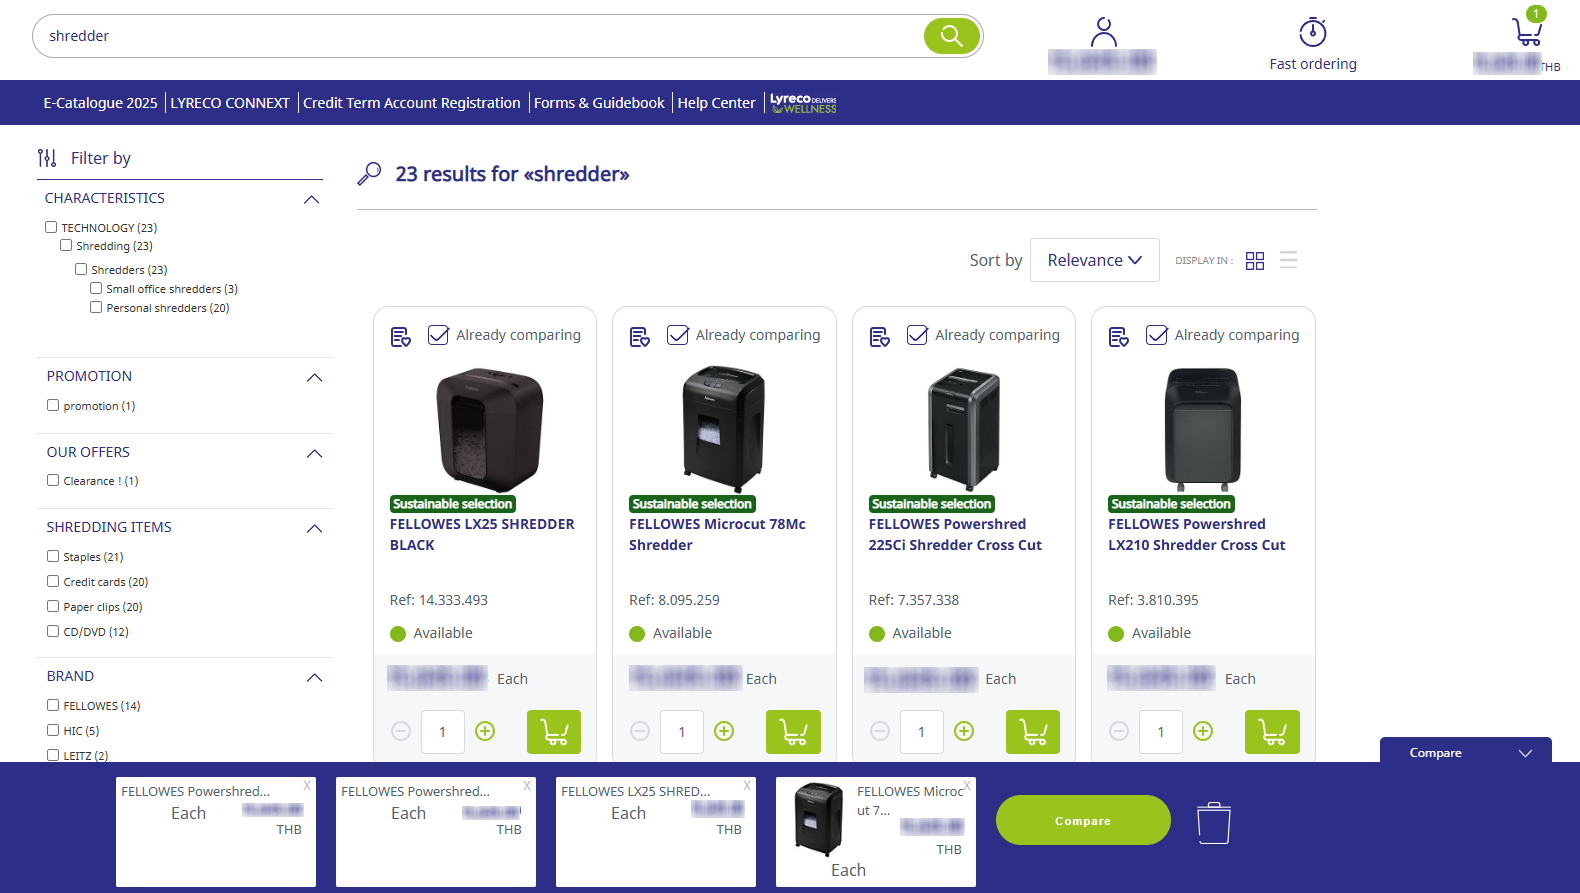Collapse the OUR OFFERS section
The width and height of the screenshot is (1580, 893).
(314, 454)
